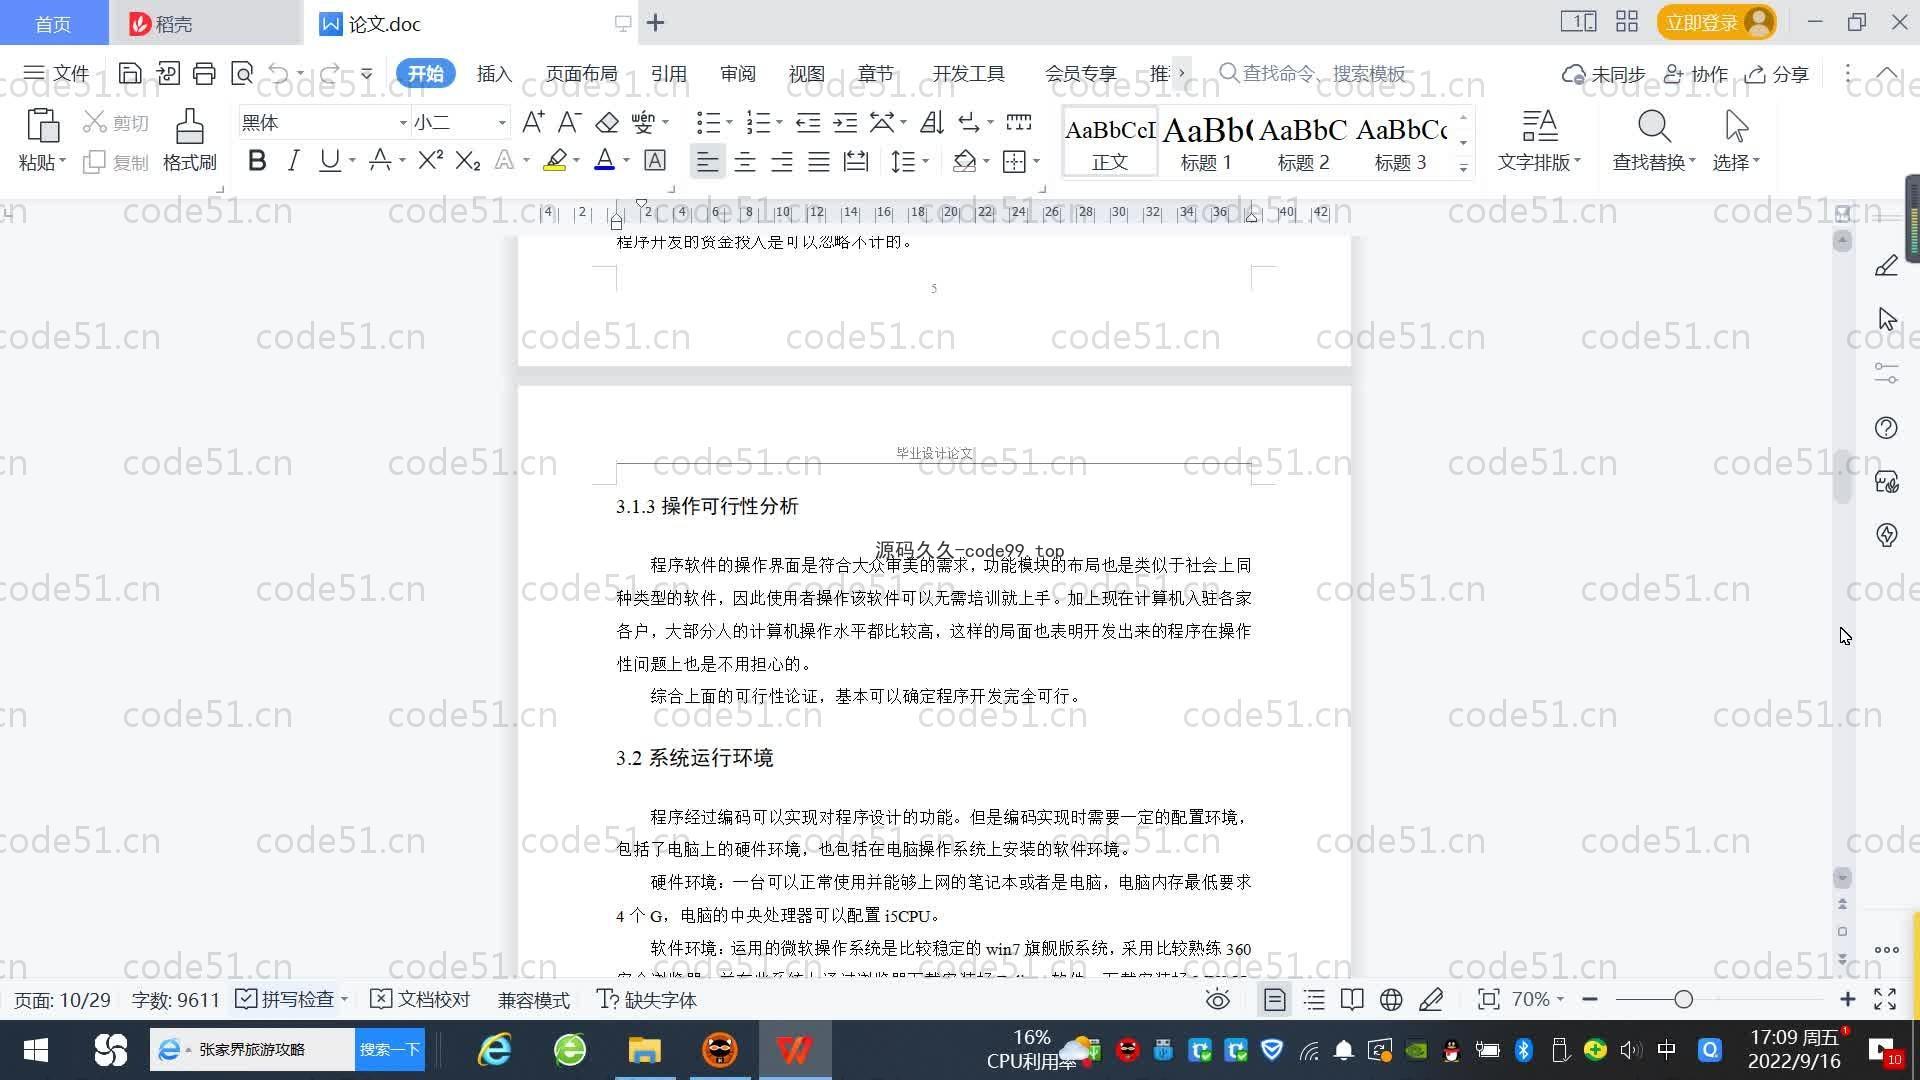Select the Format Painter brush
Screen dimensions: 1920x1080
(x=189, y=126)
